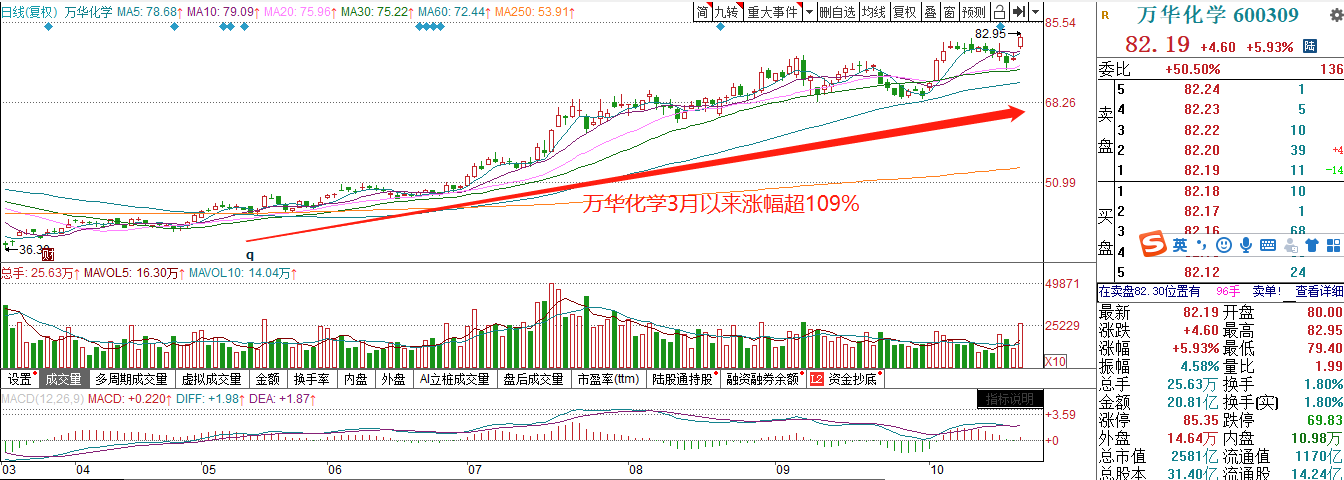This screenshot has height=480, width=1344.
Task: Toggle Sogou punctuation mode icon
Action: pyautogui.click(x=1202, y=244)
